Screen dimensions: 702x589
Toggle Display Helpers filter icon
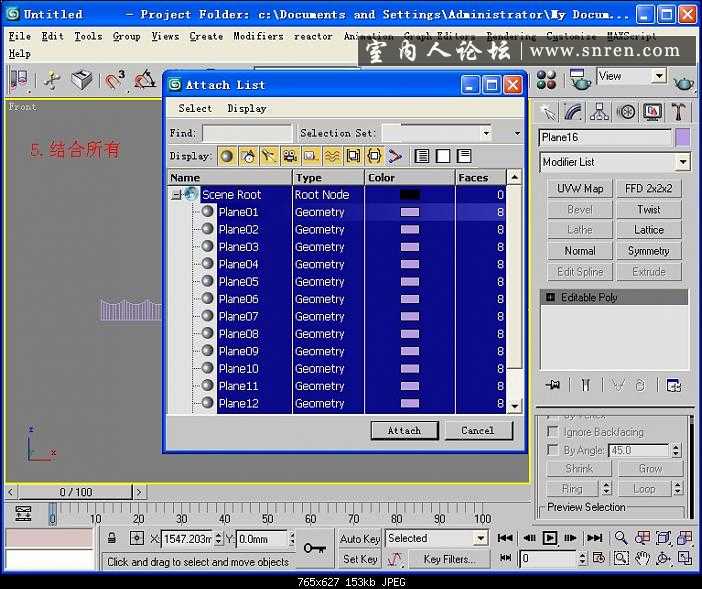click(x=311, y=156)
